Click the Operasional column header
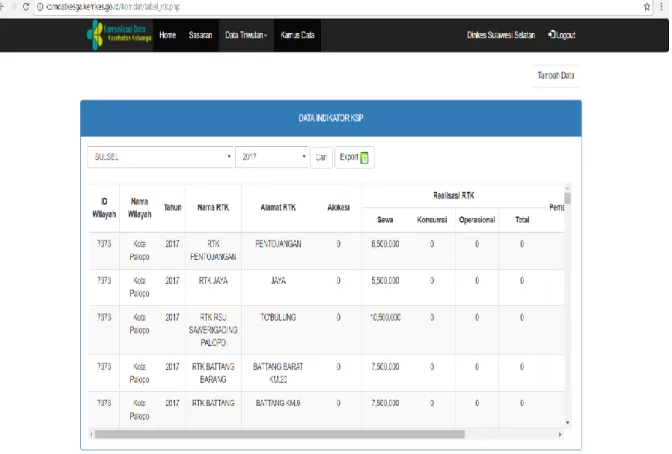Screen dimensions: 672x454 coord(477,220)
